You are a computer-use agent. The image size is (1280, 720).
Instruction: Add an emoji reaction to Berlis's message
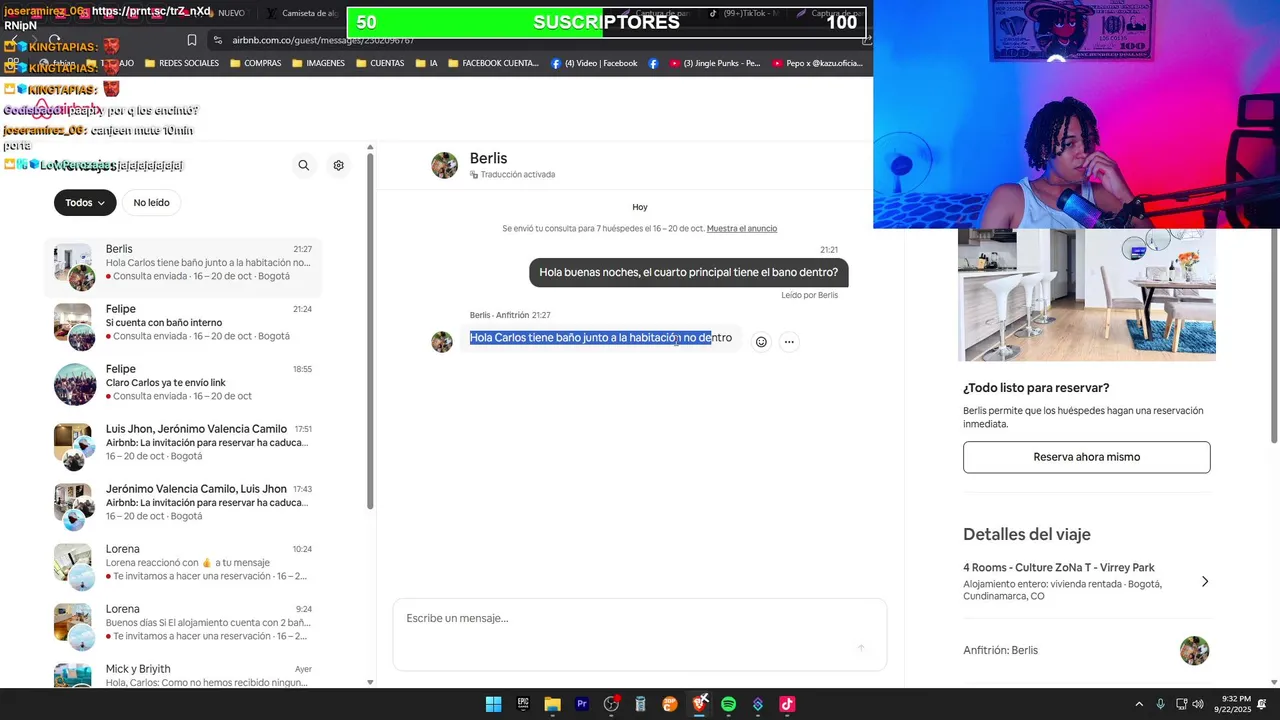point(761,342)
